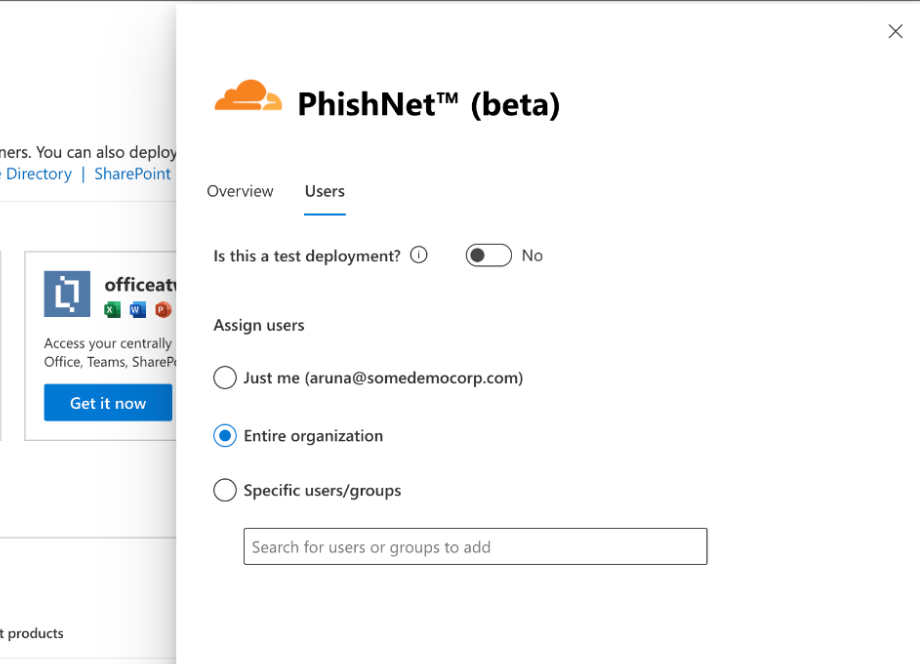Switch to the Users tab

tap(324, 191)
